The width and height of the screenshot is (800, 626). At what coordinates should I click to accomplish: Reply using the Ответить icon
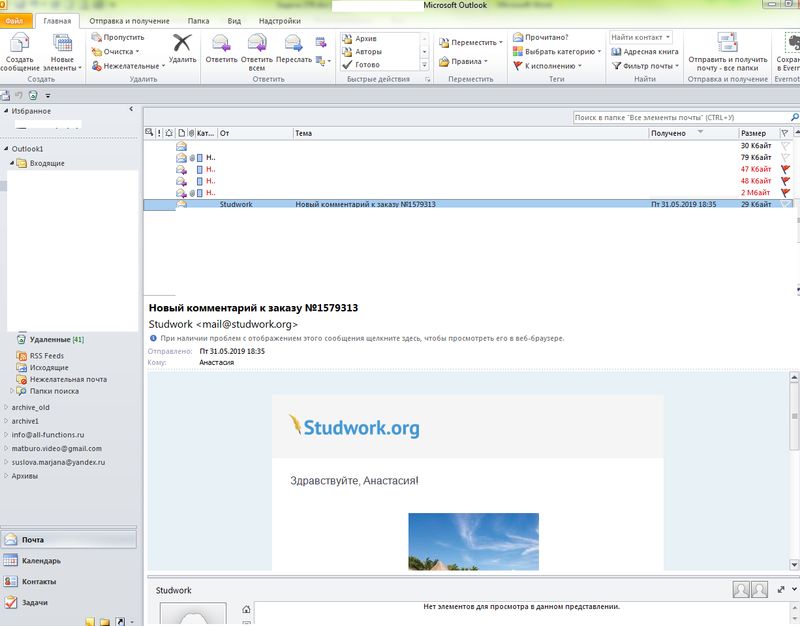221,43
